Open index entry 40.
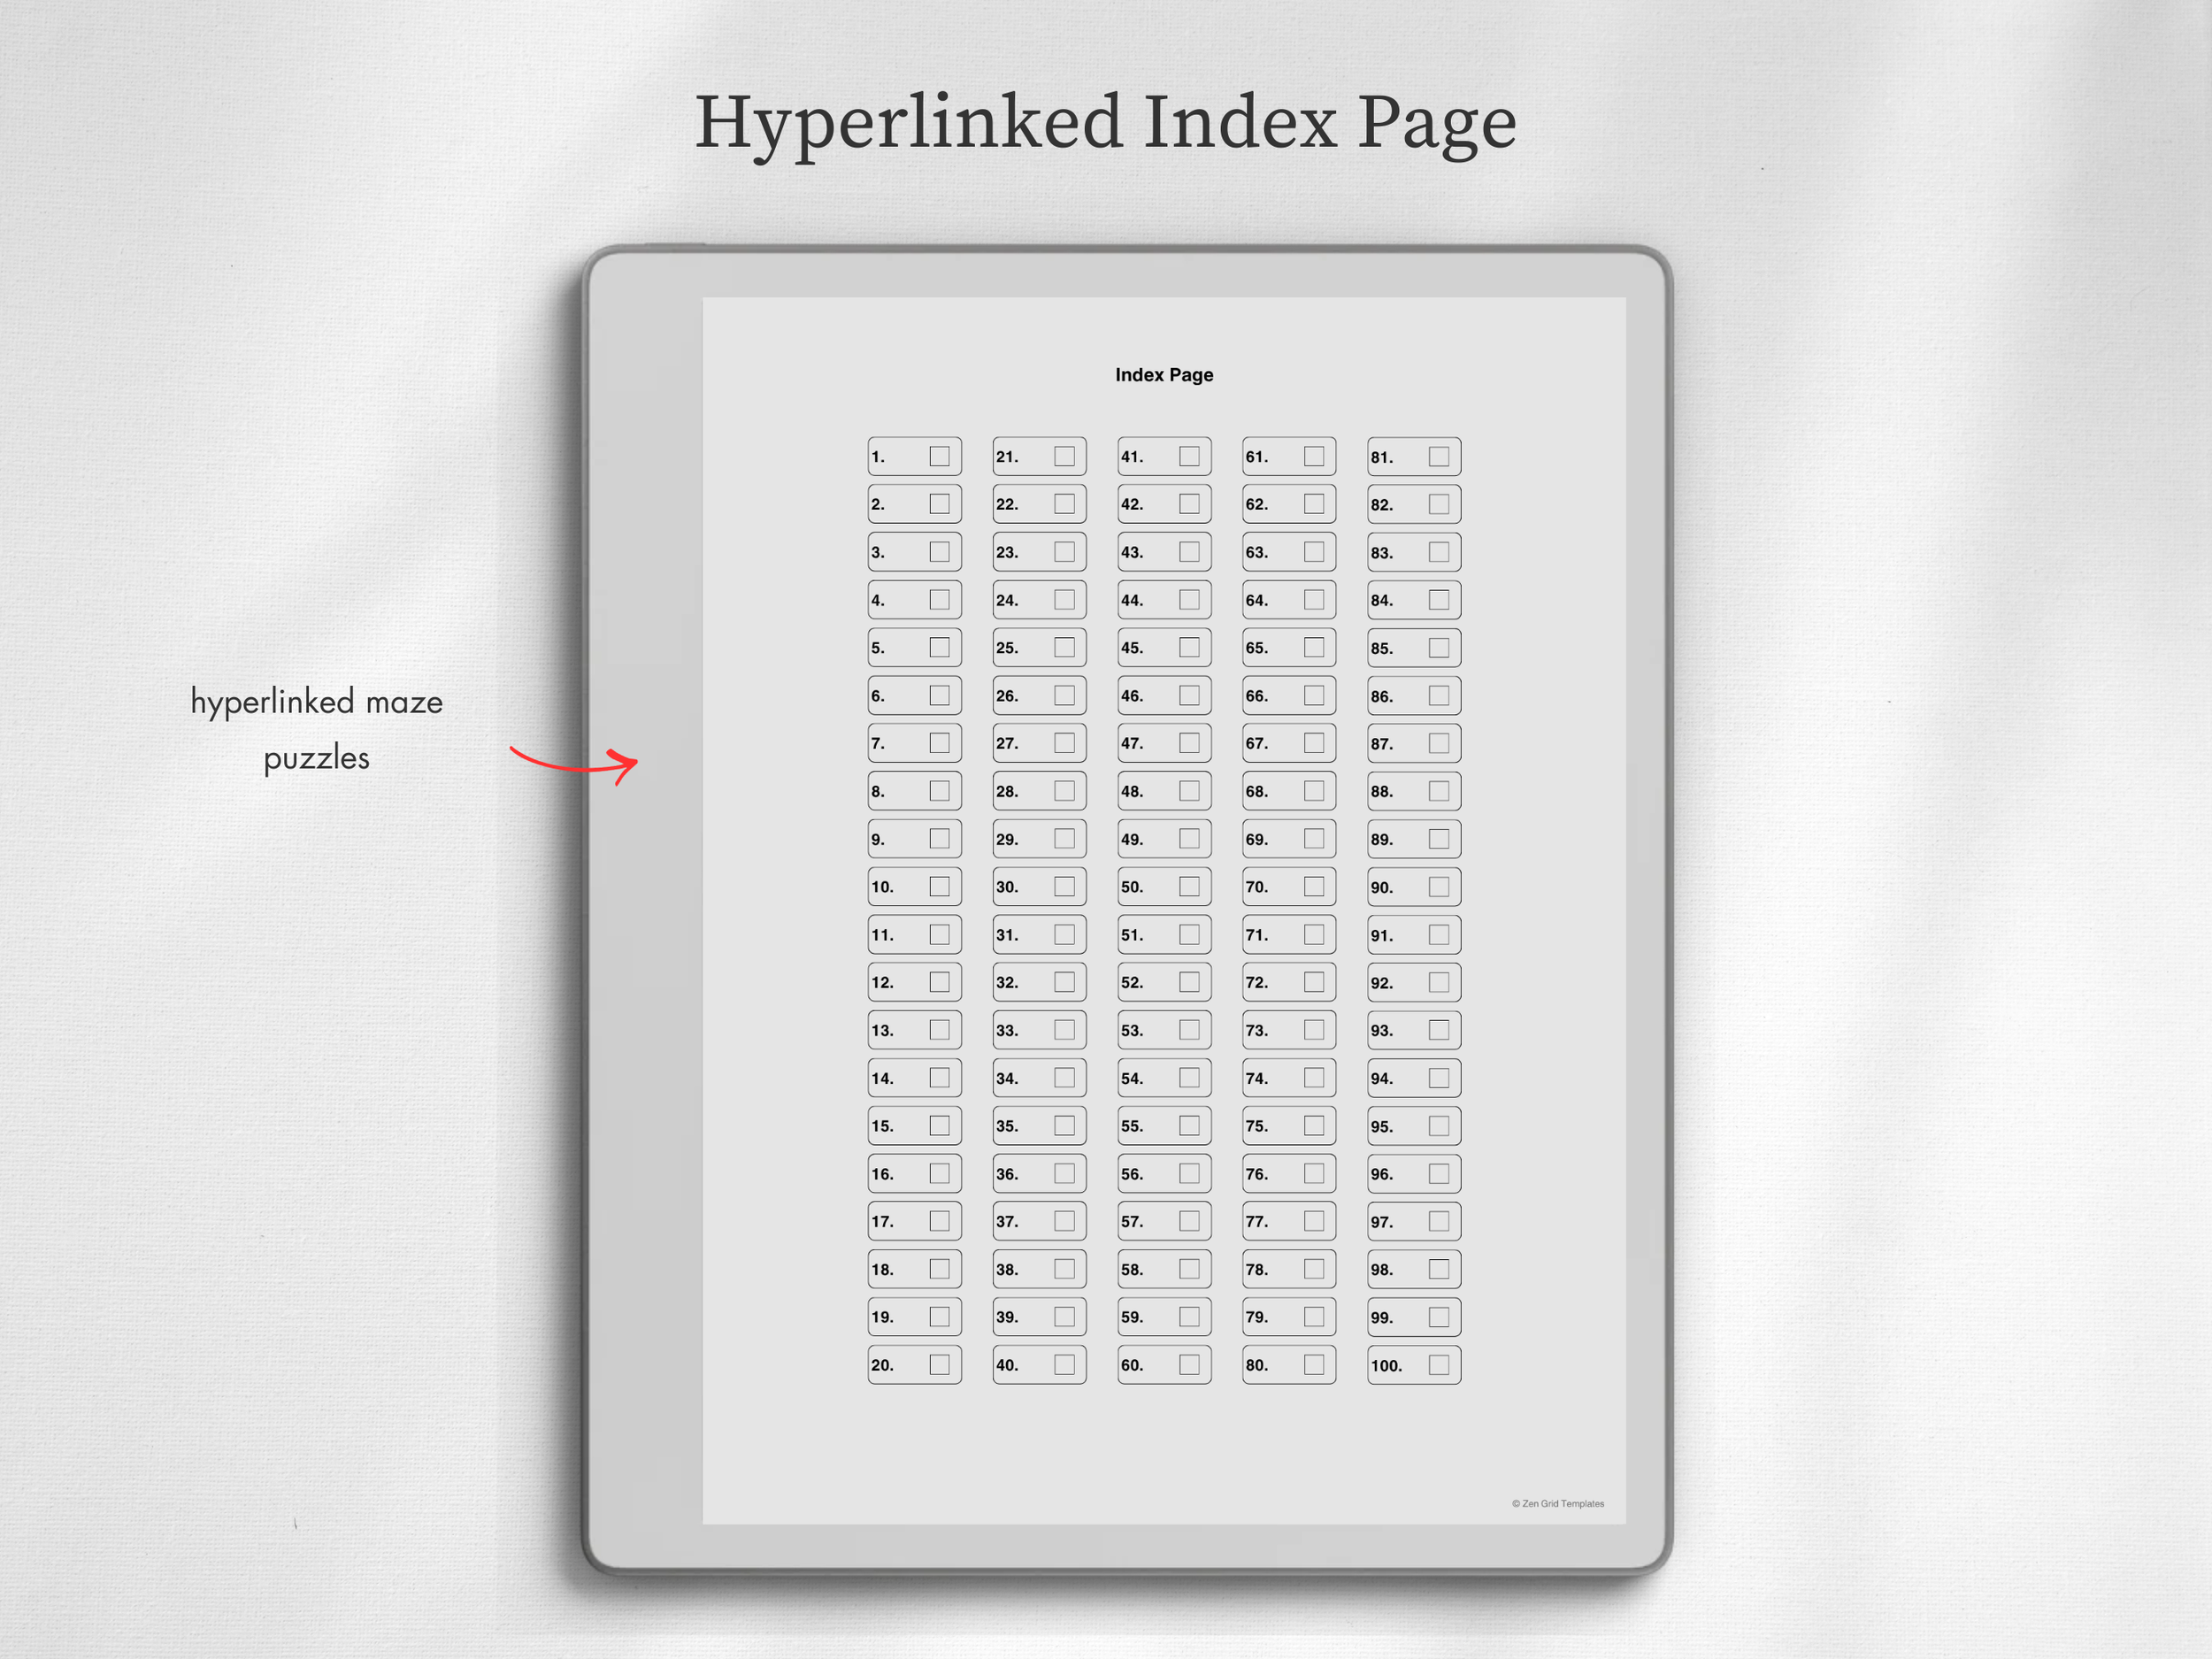 (x=1039, y=1365)
